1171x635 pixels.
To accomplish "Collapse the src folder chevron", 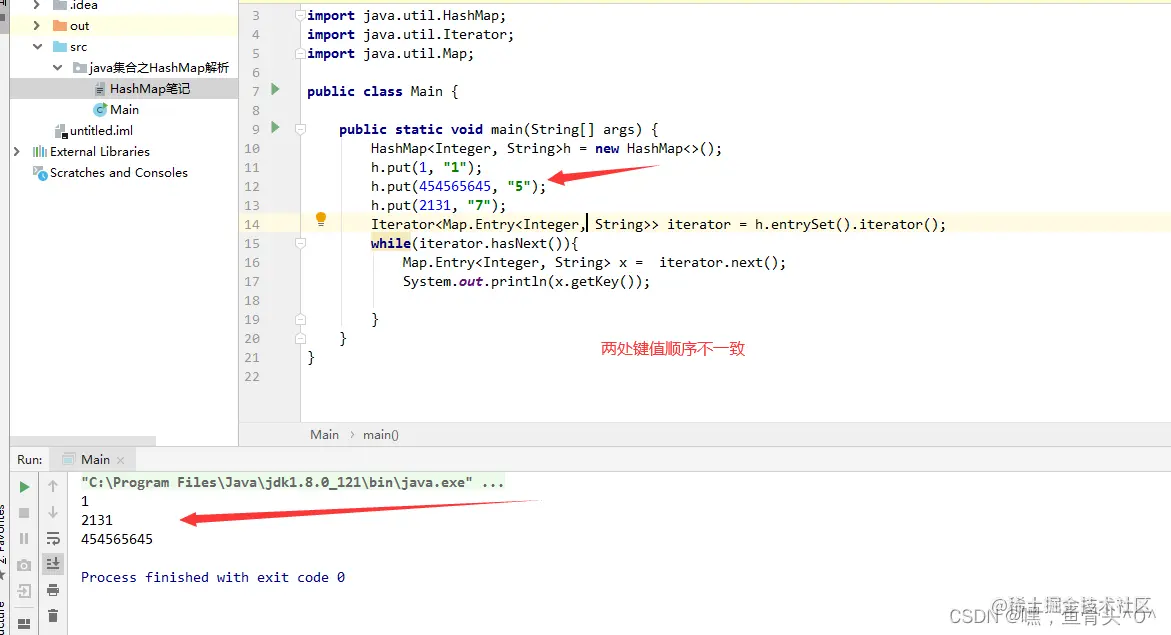I will coord(37,46).
